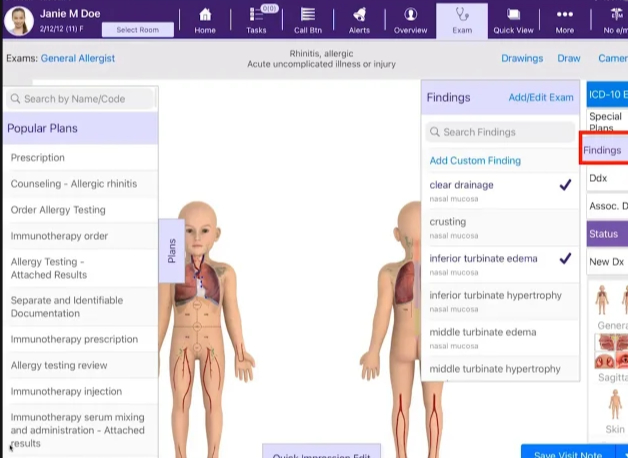Switch to the Ddx tab
Image resolution: width=628 pixels, height=458 pixels.
(599, 178)
